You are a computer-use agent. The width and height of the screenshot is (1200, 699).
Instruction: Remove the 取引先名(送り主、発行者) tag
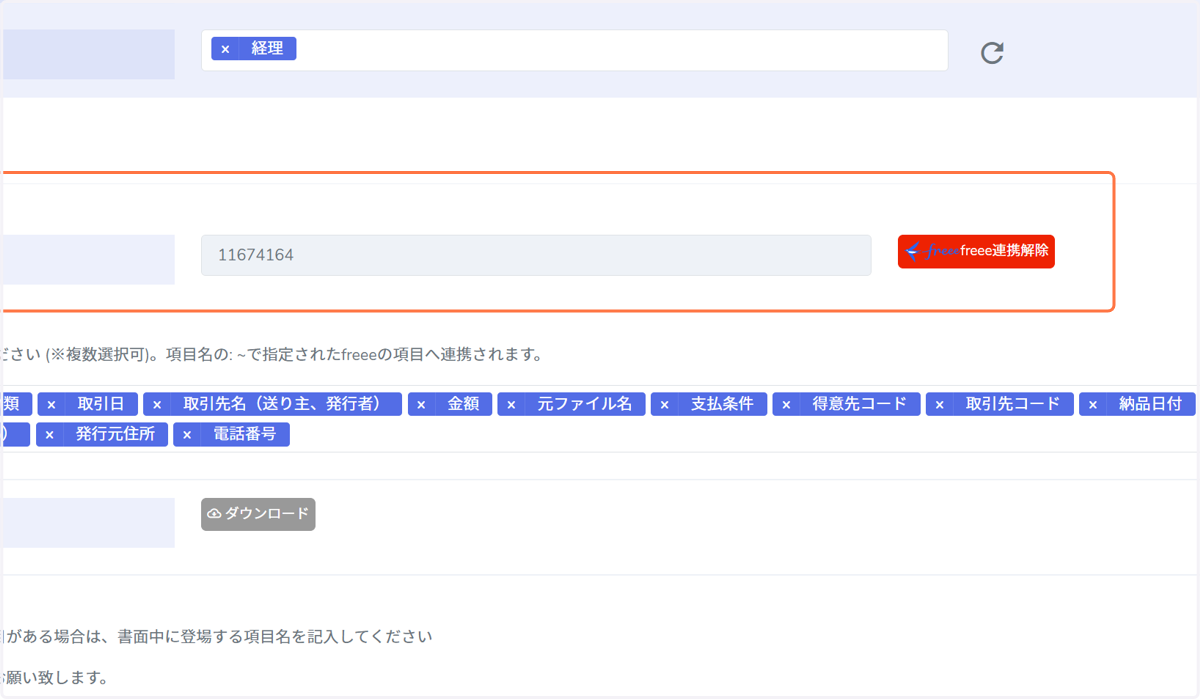coord(156,405)
